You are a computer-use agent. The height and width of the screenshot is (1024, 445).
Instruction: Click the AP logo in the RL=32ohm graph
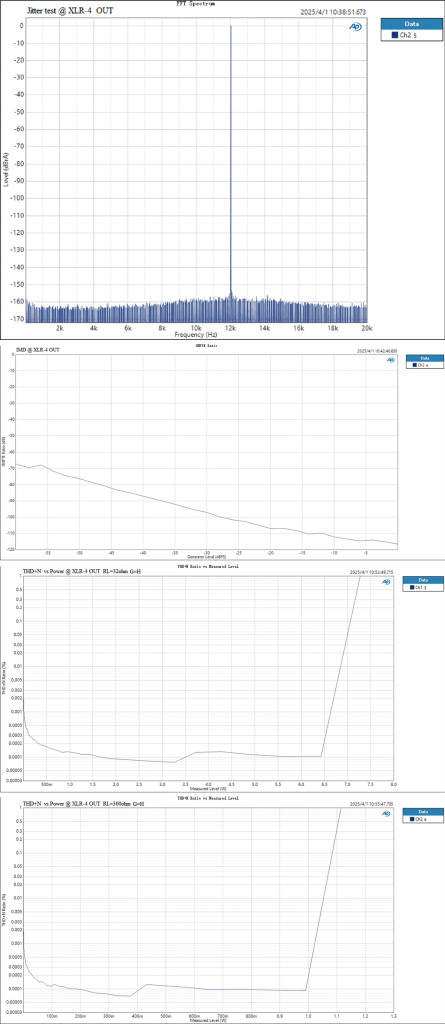click(386, 582)
